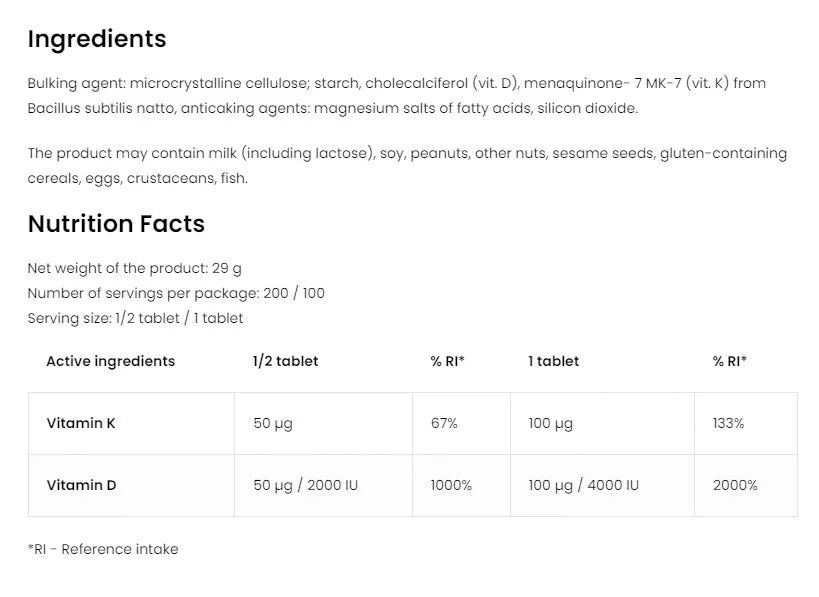Click the Number of servings per package line
This screenshot has width=819, height=597.
(x=176, y=294)
